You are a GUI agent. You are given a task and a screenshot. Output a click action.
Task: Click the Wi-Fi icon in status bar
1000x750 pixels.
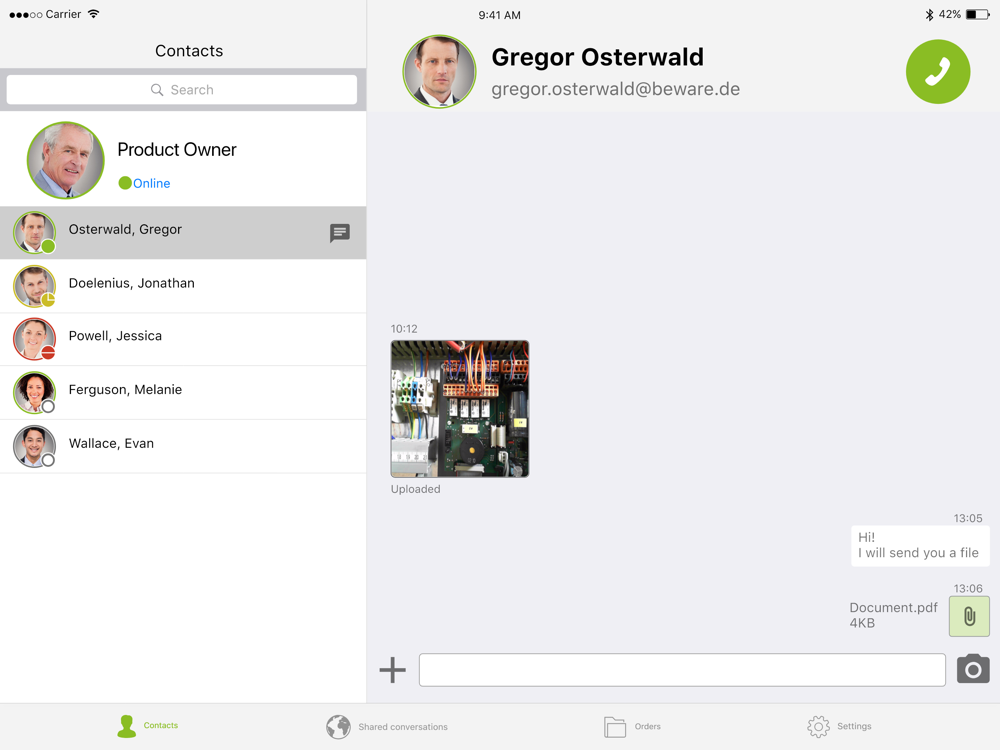click(94, 14)
